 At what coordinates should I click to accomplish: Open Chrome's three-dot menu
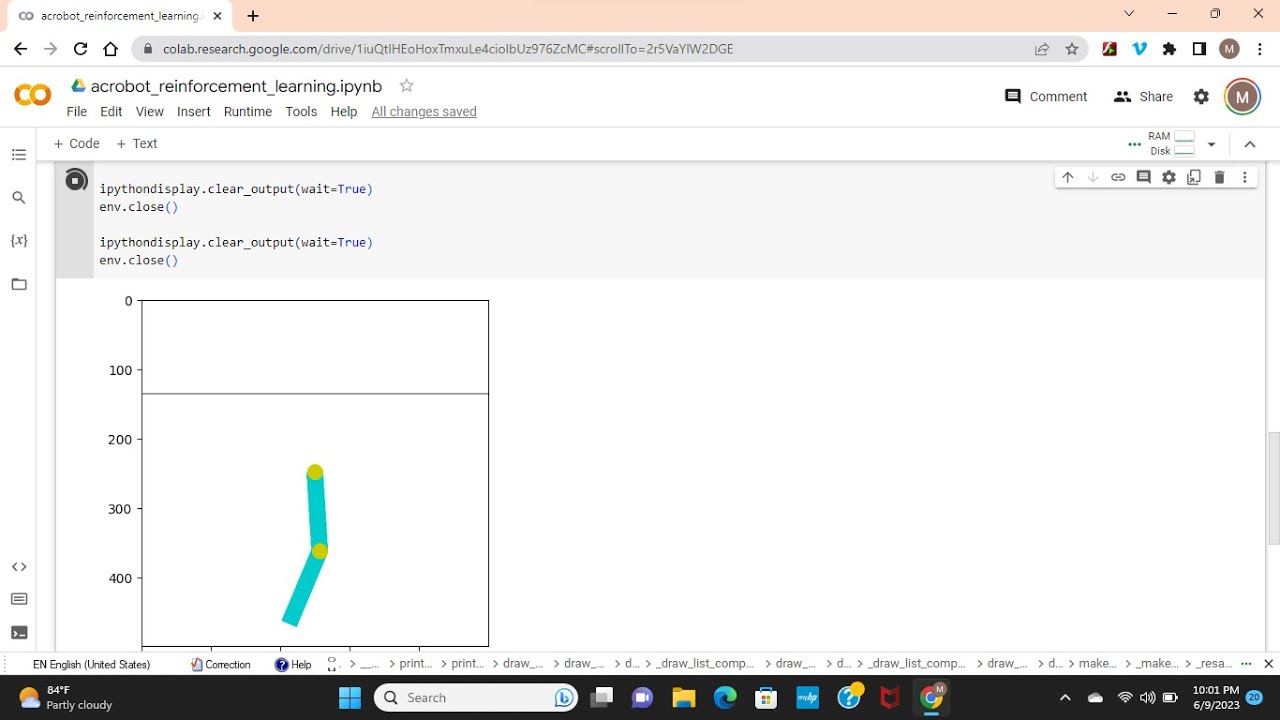pos(1260,49)
